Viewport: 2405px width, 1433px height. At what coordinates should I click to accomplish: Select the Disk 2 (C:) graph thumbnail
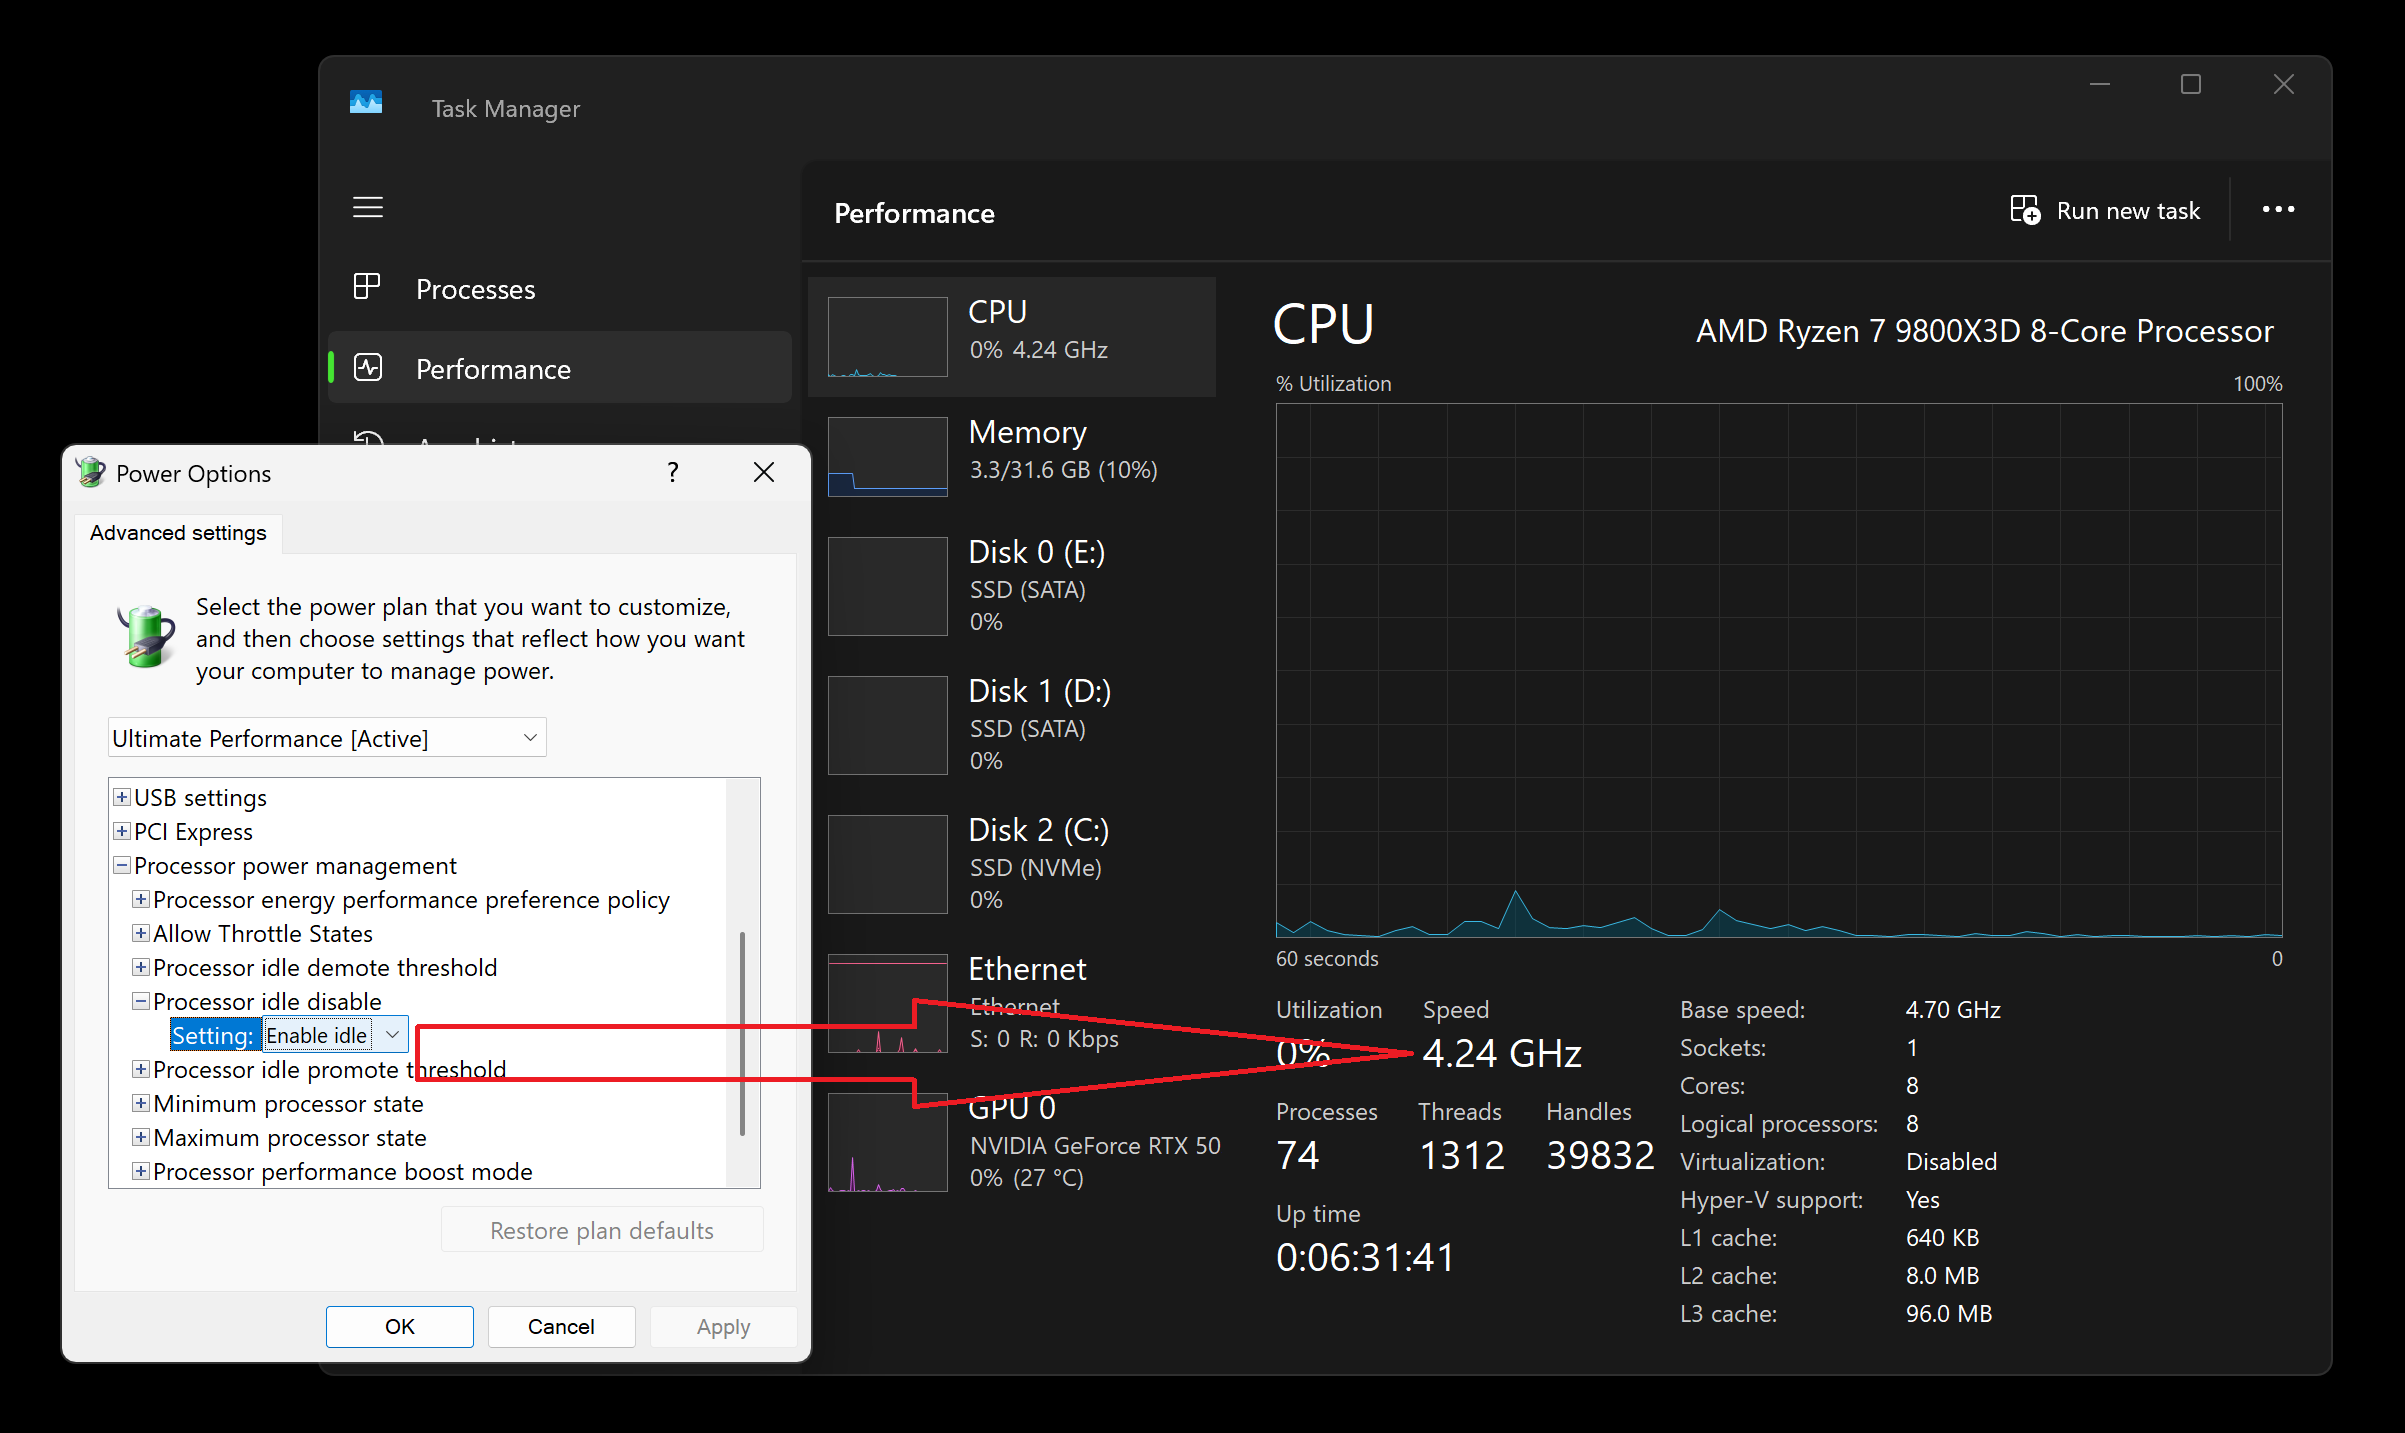(887, 864)
